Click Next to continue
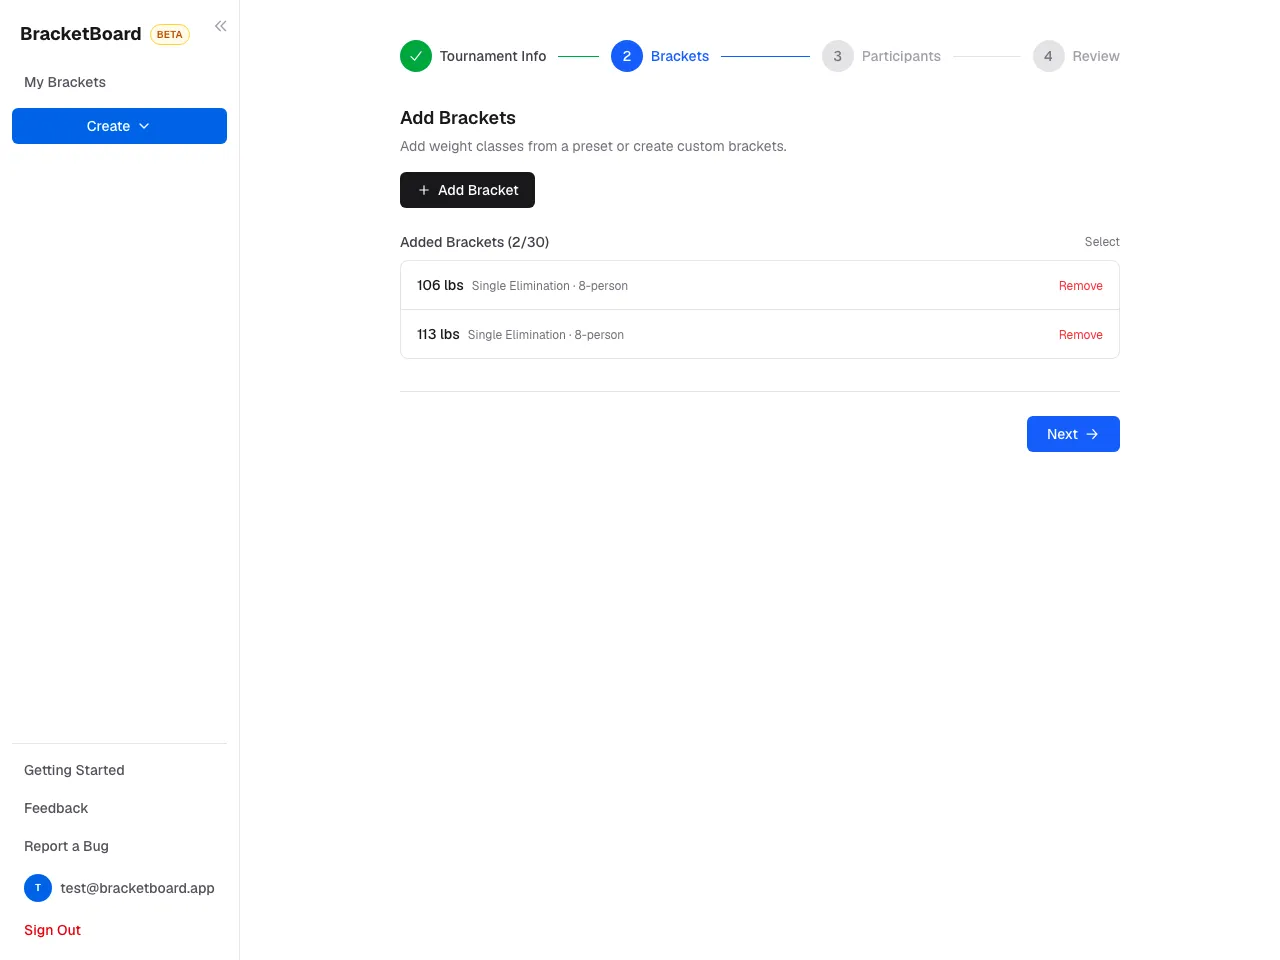Image resolution: width=1280 pixels, height=960 pixels. [1073, 434]
